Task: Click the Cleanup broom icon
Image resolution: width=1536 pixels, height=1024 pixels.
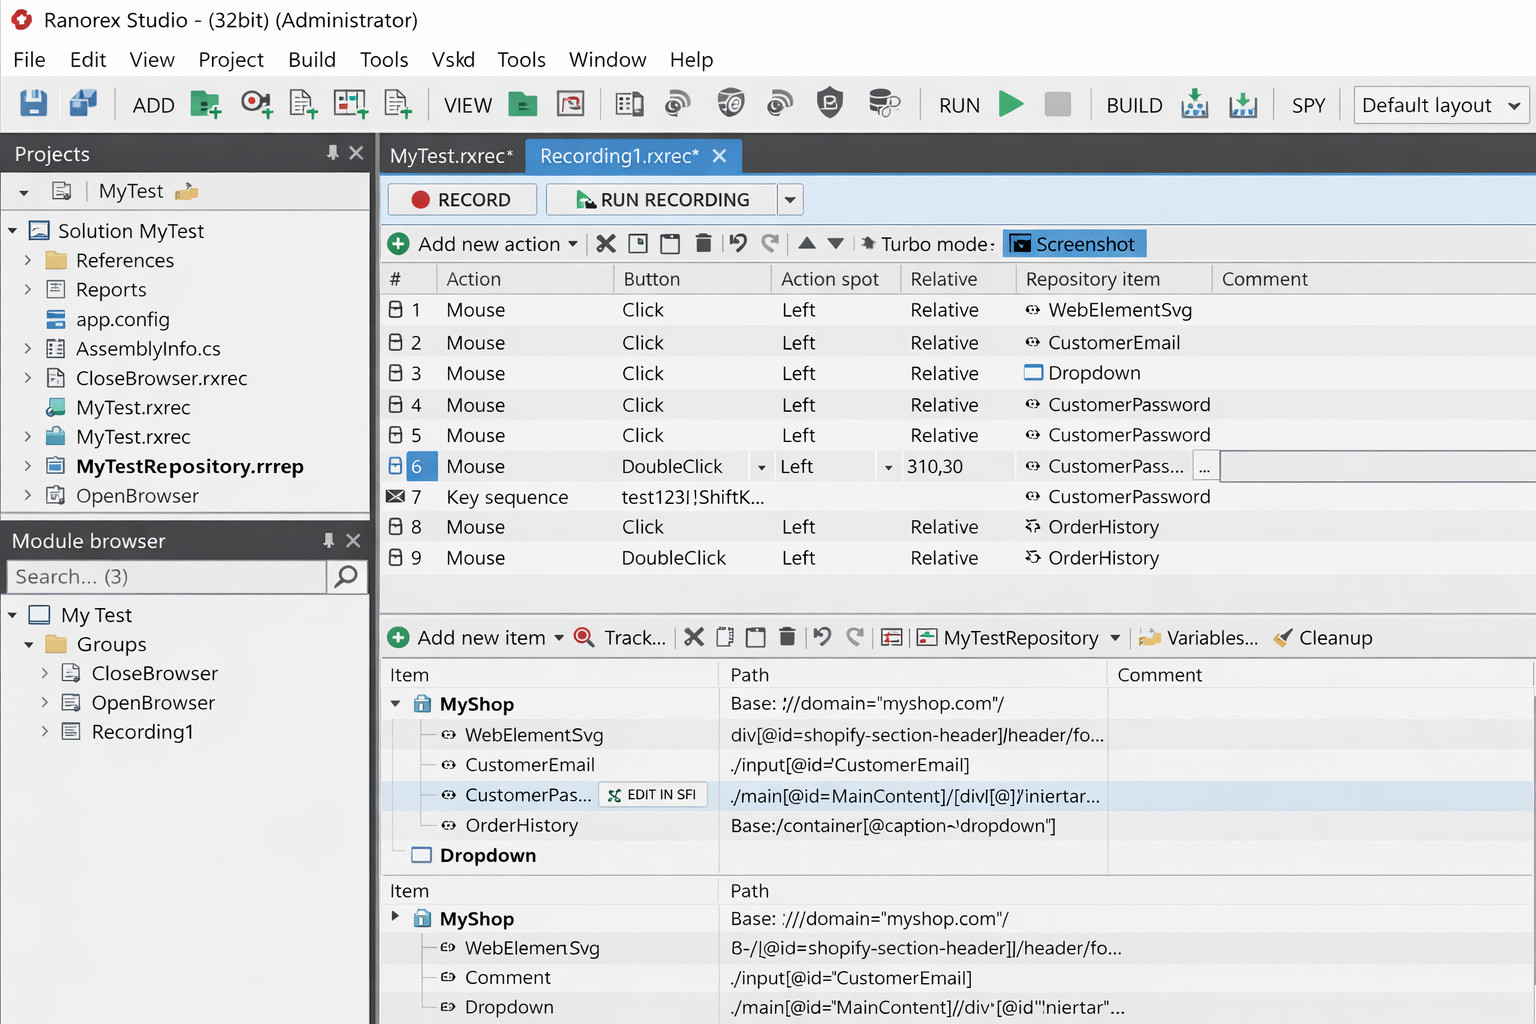Action: click(1283, 638)
